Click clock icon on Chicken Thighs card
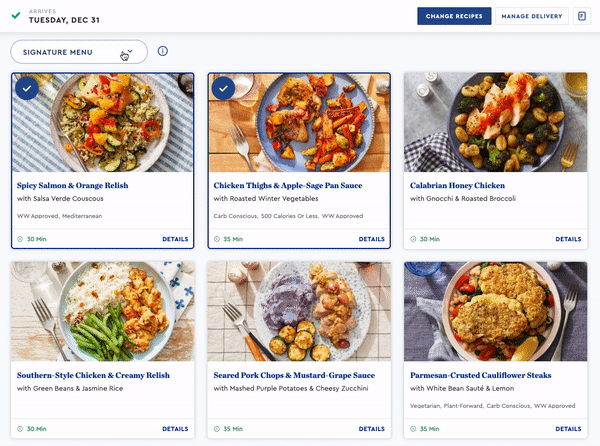 coord(217,239)
